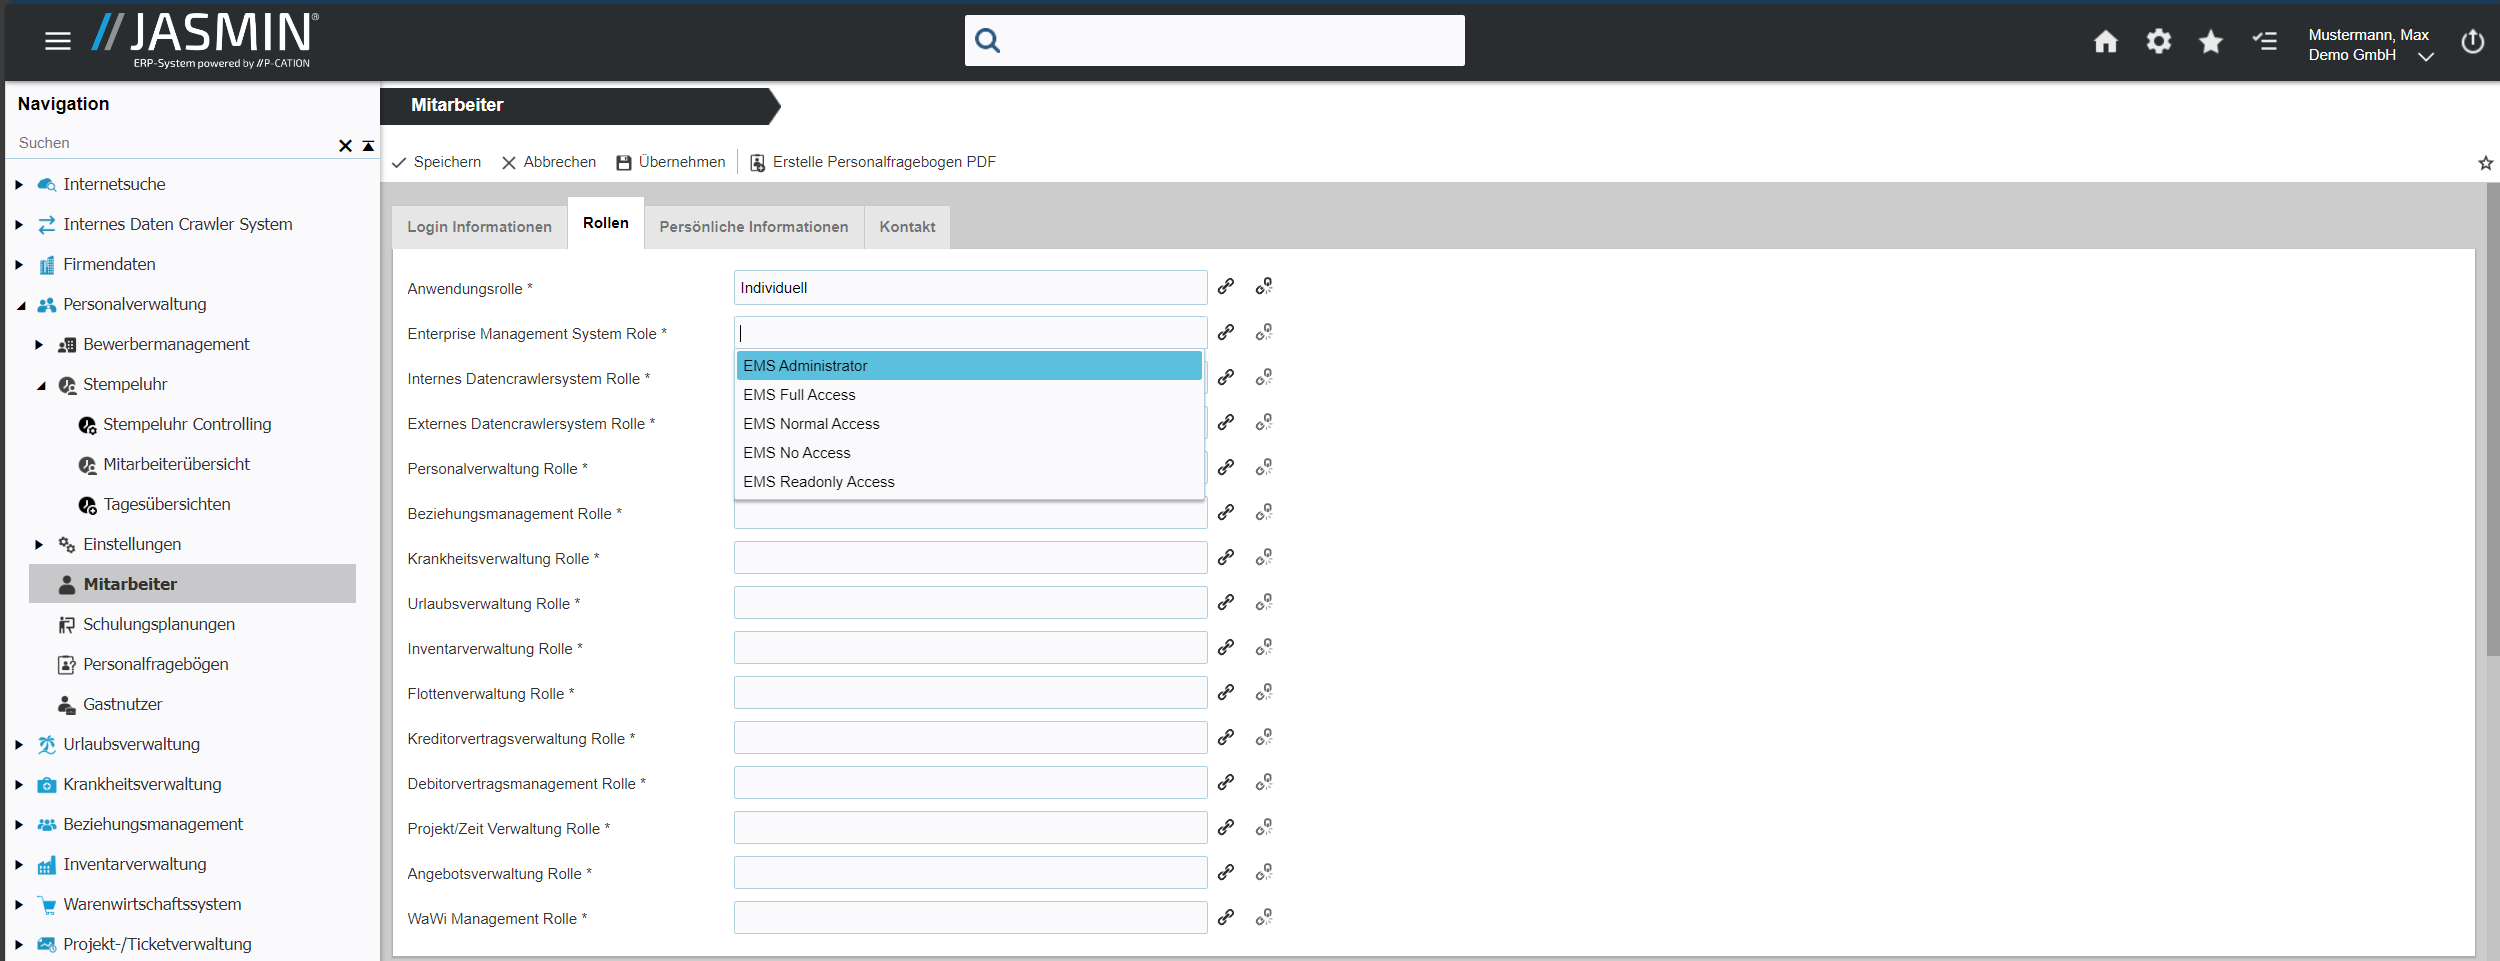Open settings gear in header

[2158, 41]
